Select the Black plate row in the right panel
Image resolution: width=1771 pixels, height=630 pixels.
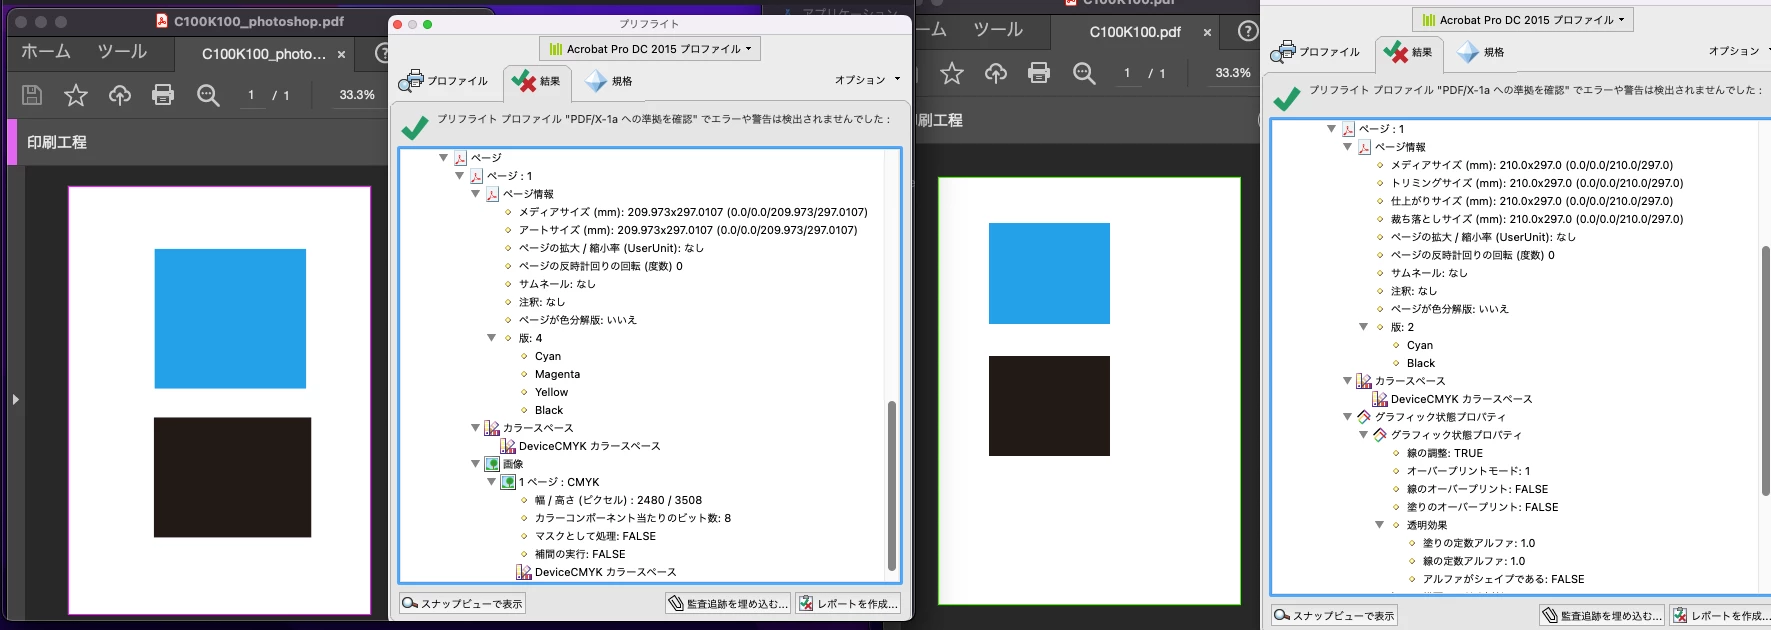point(1420,363)
